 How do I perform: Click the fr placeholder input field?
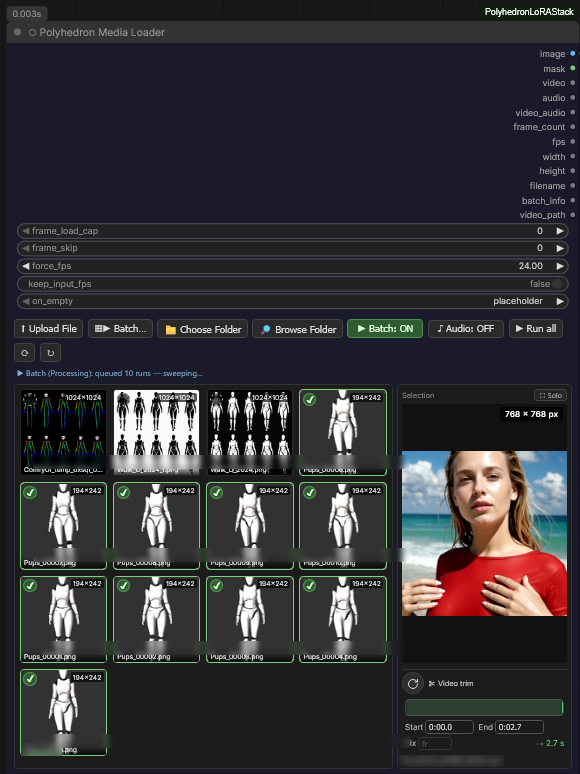pos(434,743)
